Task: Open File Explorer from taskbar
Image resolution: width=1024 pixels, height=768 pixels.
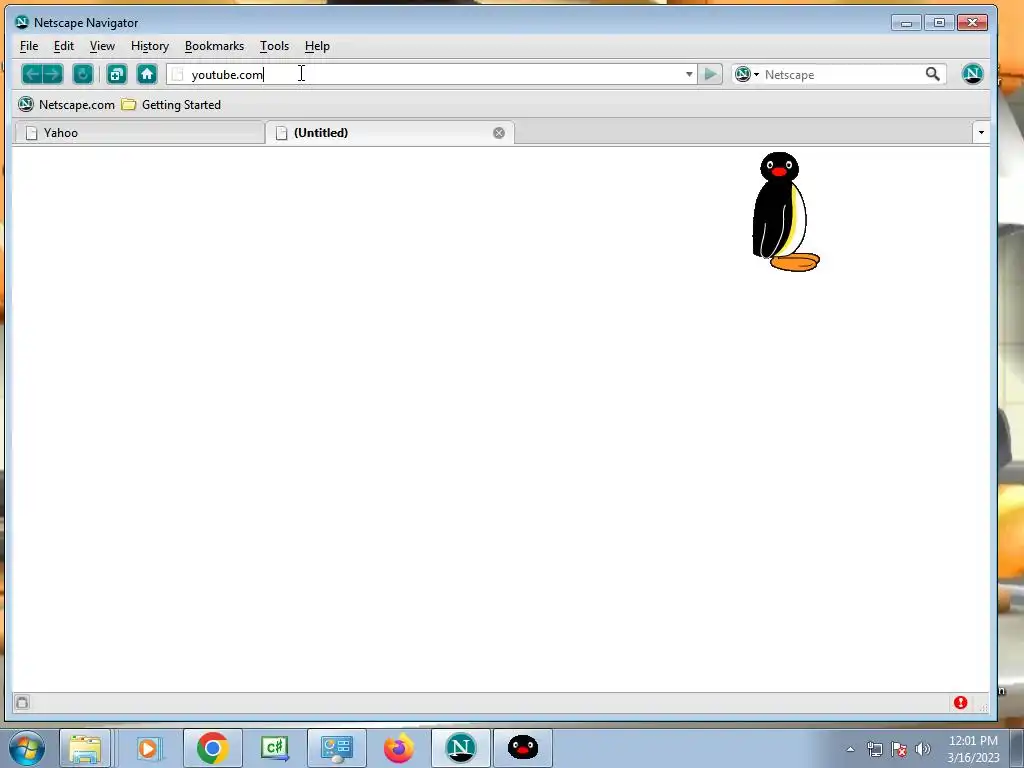Action: (x=86, y=748)
